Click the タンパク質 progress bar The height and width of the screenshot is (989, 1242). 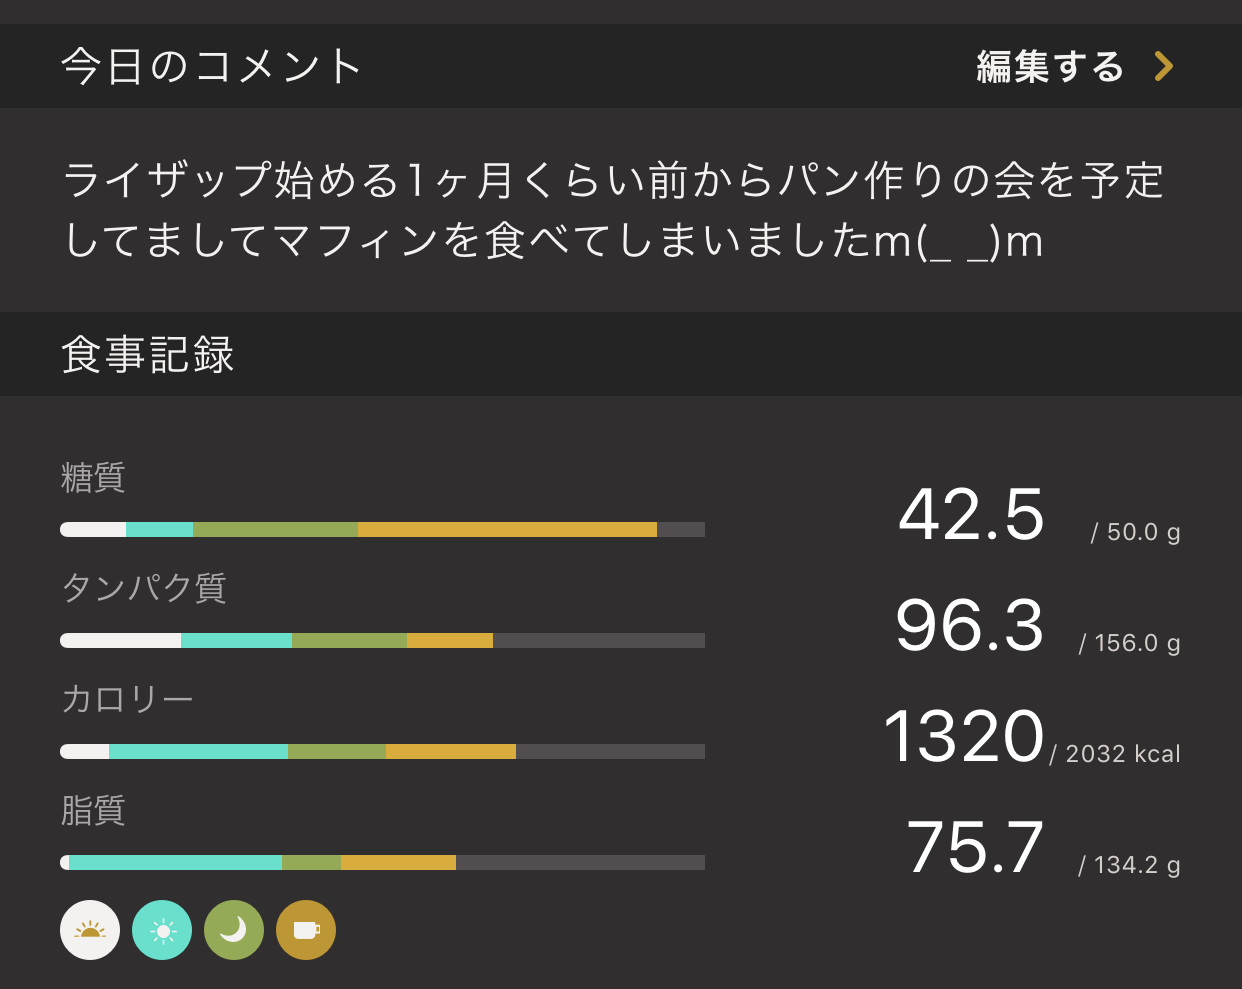(x=382, y=640)
